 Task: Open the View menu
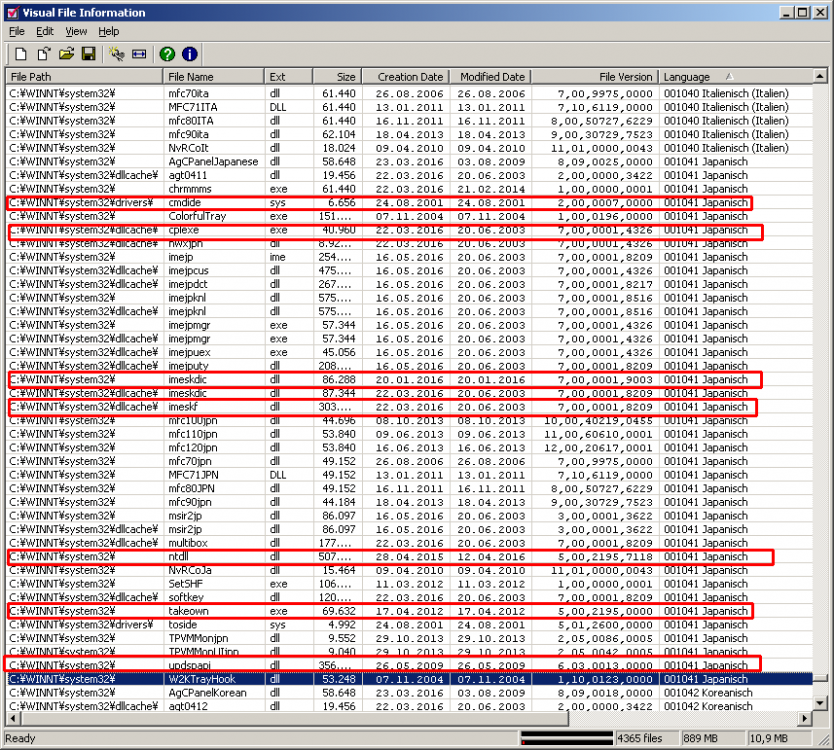coord(76,32)
